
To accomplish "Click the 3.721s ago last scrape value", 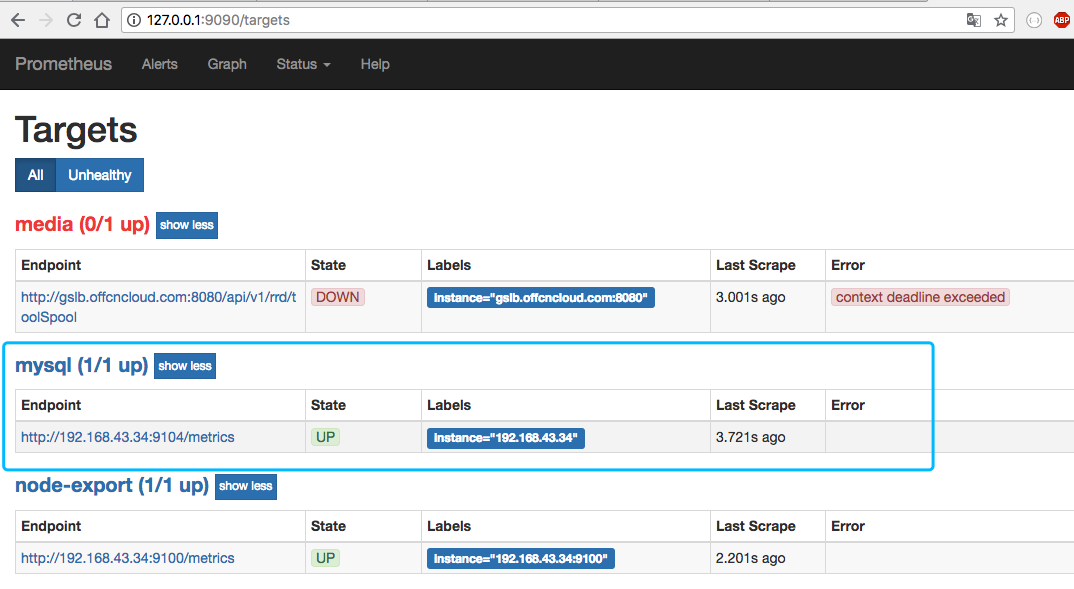I will (750, 437).
